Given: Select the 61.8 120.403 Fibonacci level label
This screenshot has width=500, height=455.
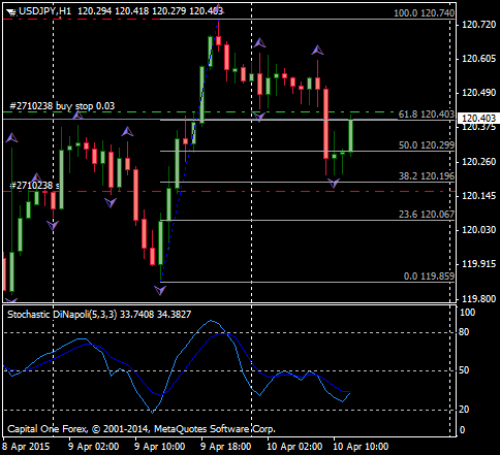Looking at the screenshot, I should click(x=426, y=114).
